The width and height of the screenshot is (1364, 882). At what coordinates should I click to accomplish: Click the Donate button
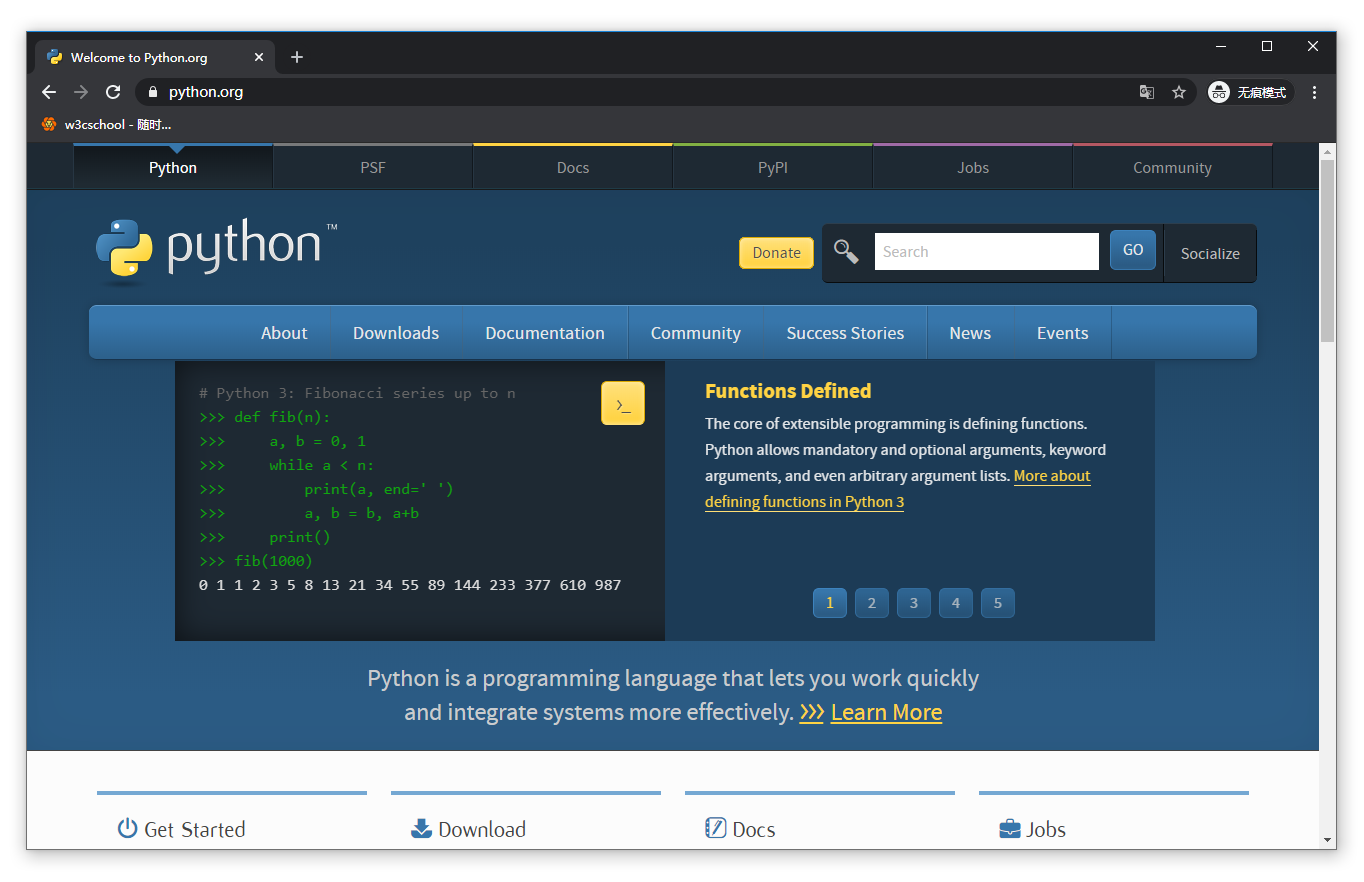776,252
